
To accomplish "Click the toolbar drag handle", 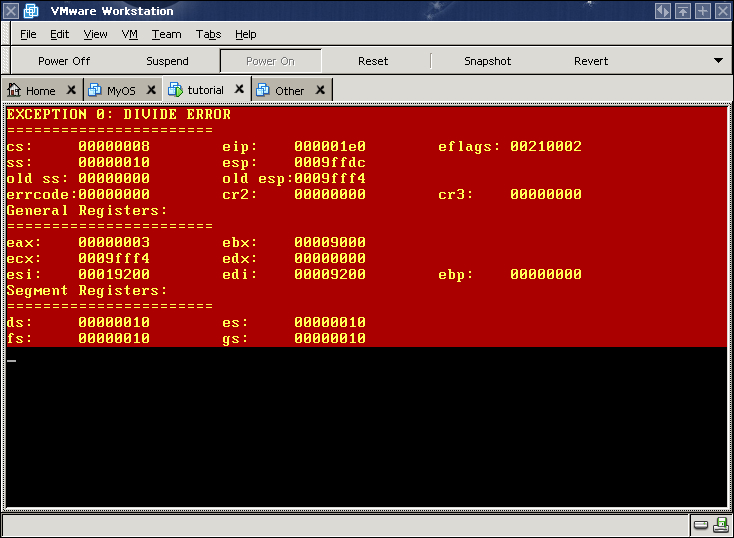I will (x=6, y=60).
